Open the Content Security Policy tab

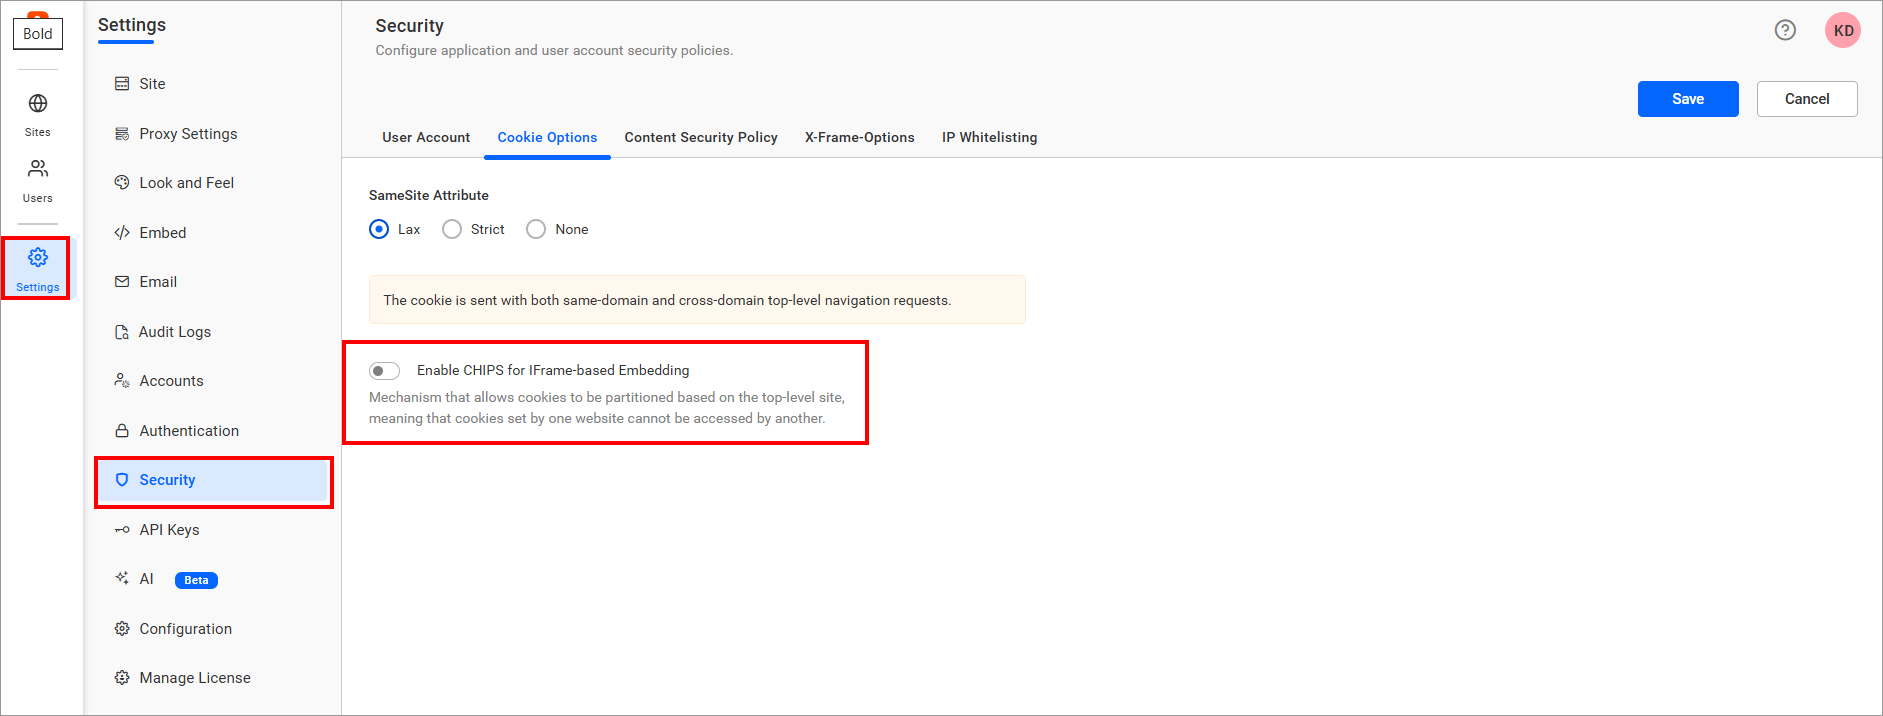[701, 138]
